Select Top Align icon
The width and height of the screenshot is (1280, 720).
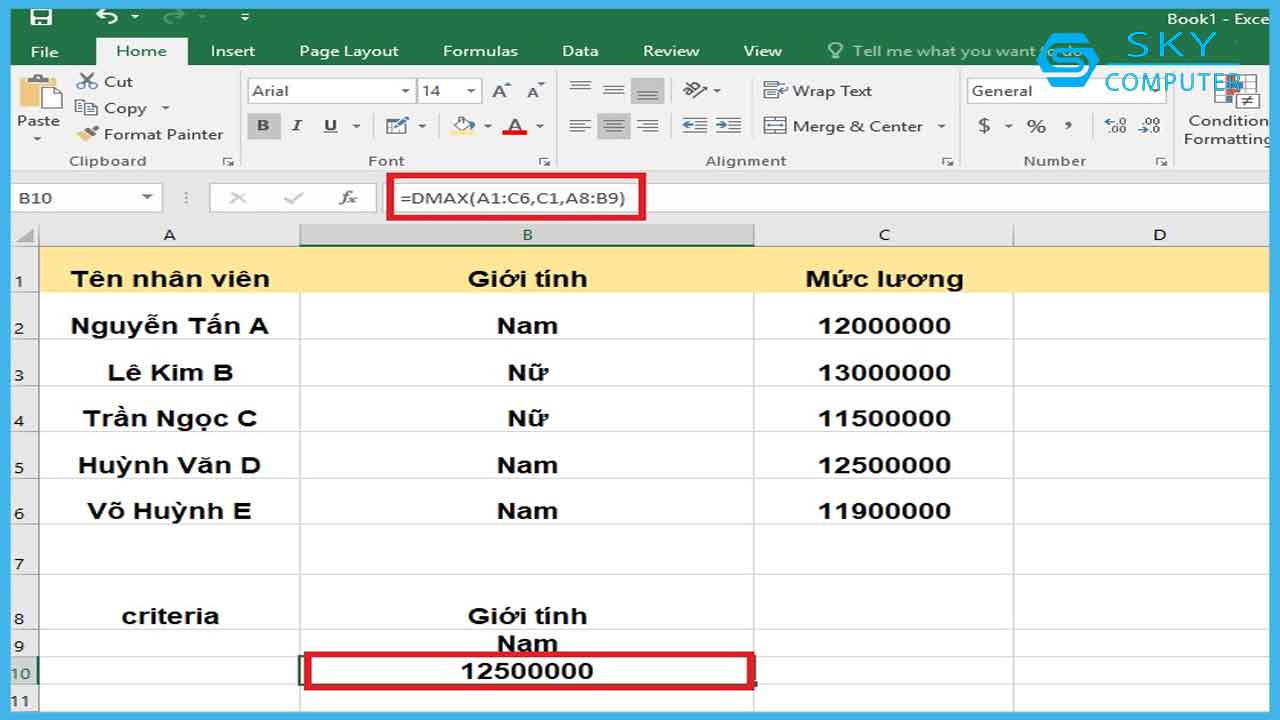point(580,90)
